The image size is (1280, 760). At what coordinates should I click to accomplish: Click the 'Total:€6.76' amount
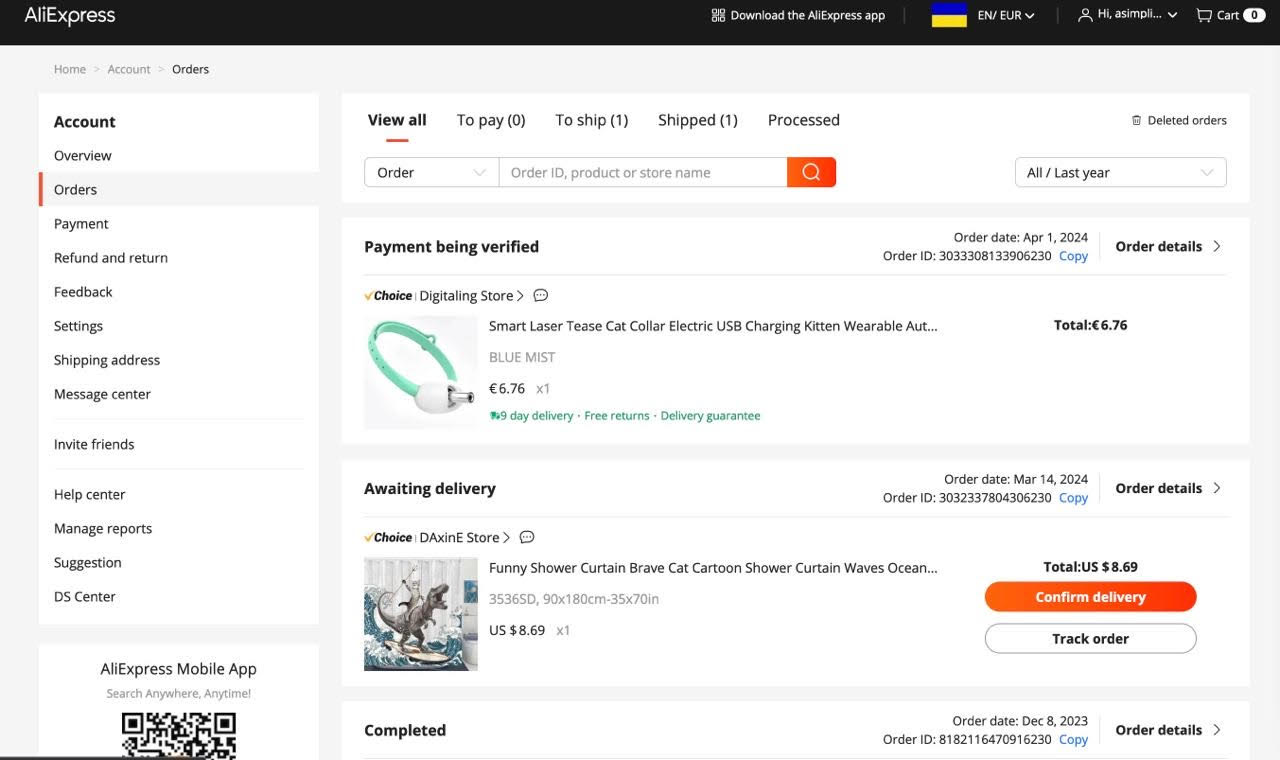(x=1090, y=325)
